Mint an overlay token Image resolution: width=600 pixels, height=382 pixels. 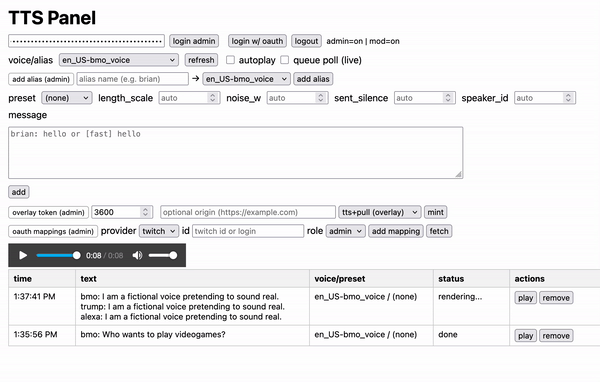tap(435, 212)
